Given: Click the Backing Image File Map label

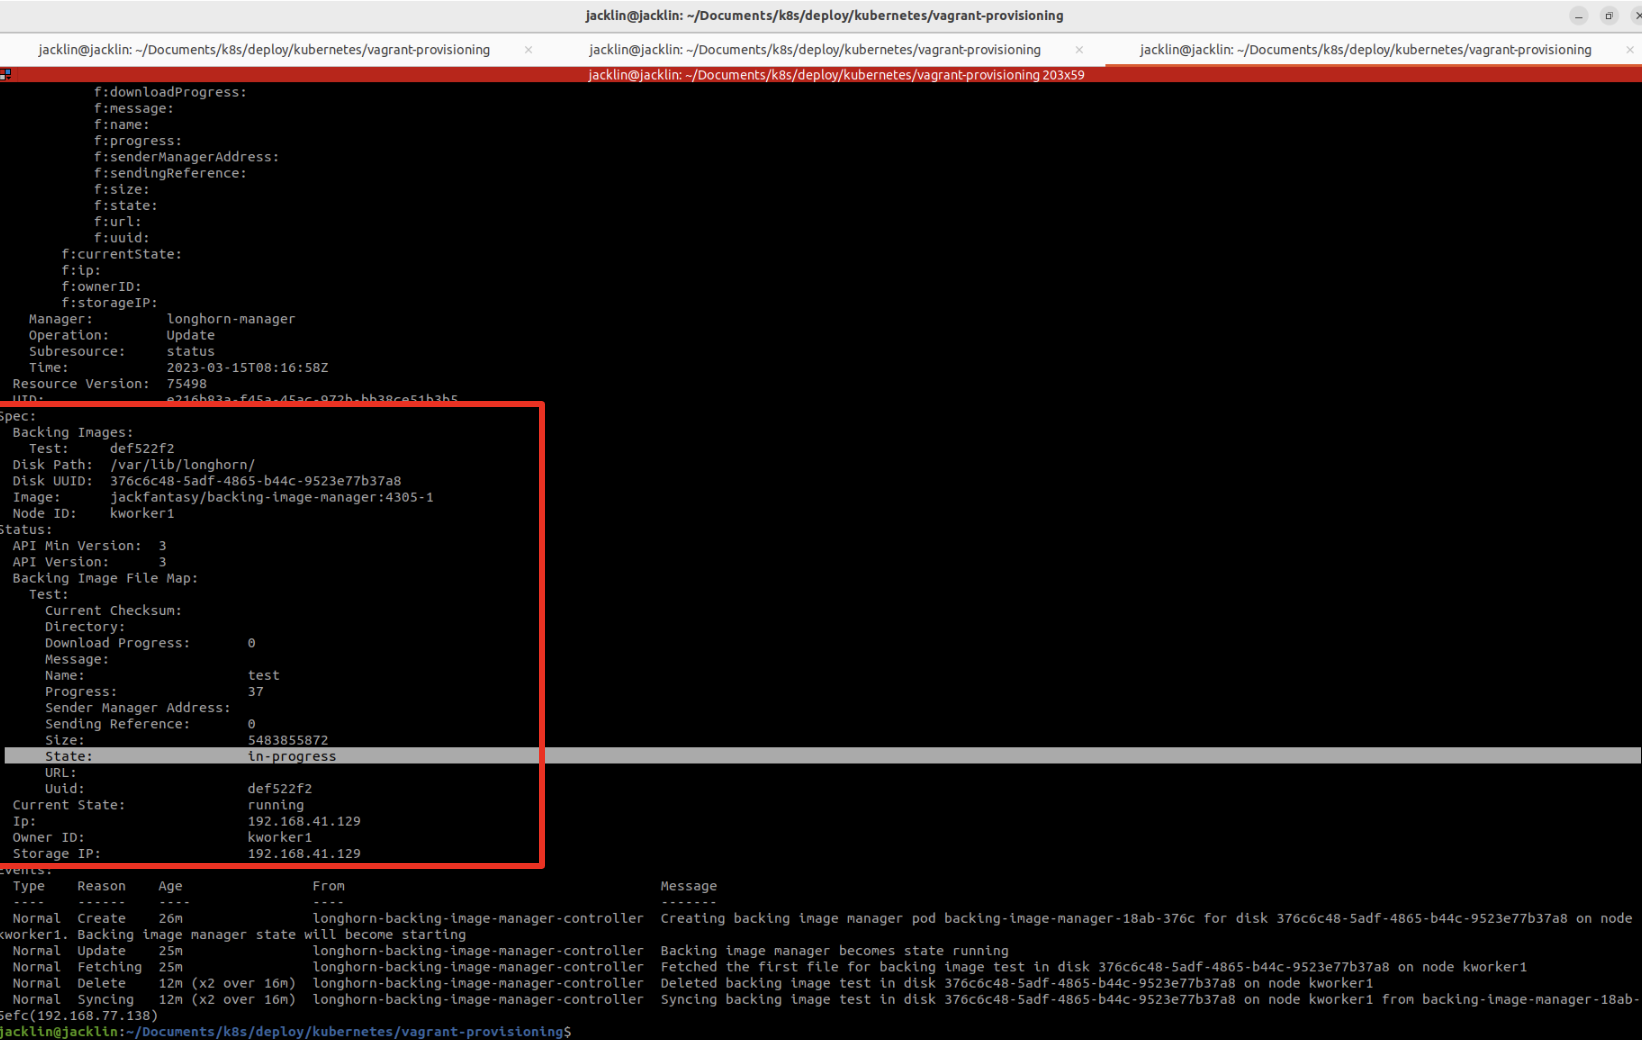Looking at the screenshot, I should pos(104,578).
